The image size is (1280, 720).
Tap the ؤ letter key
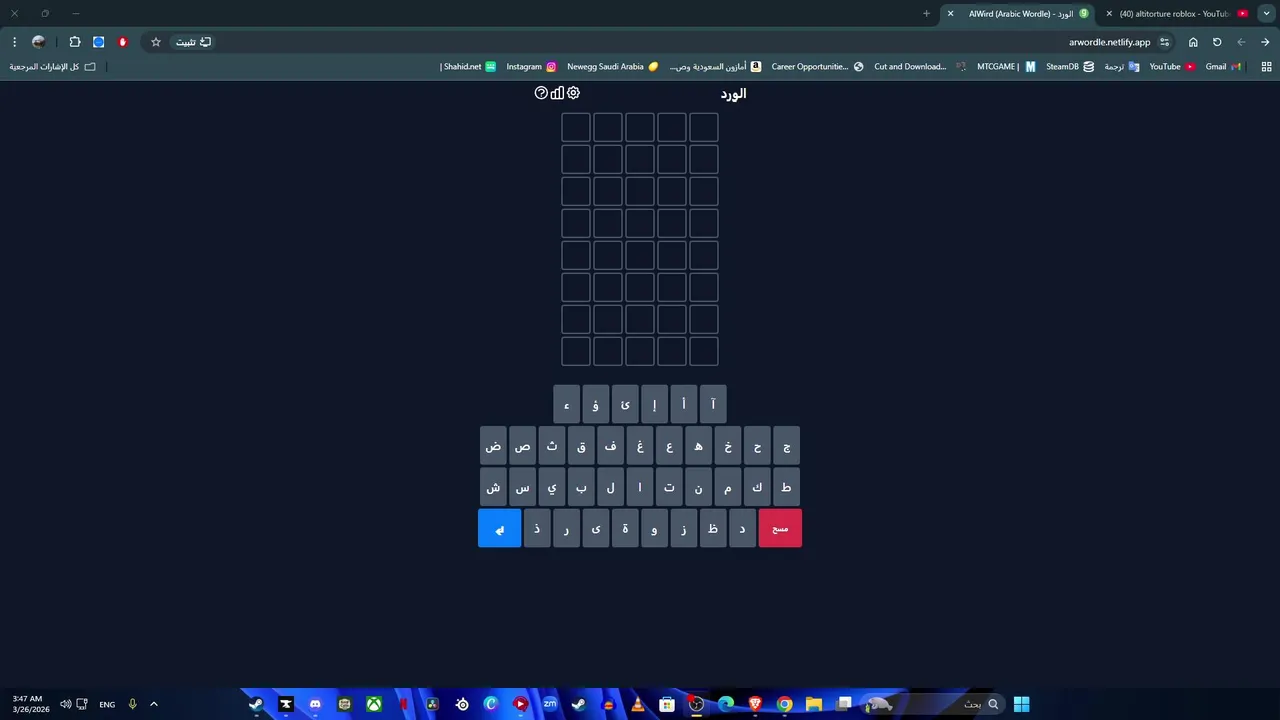click(x=595, y=404)
